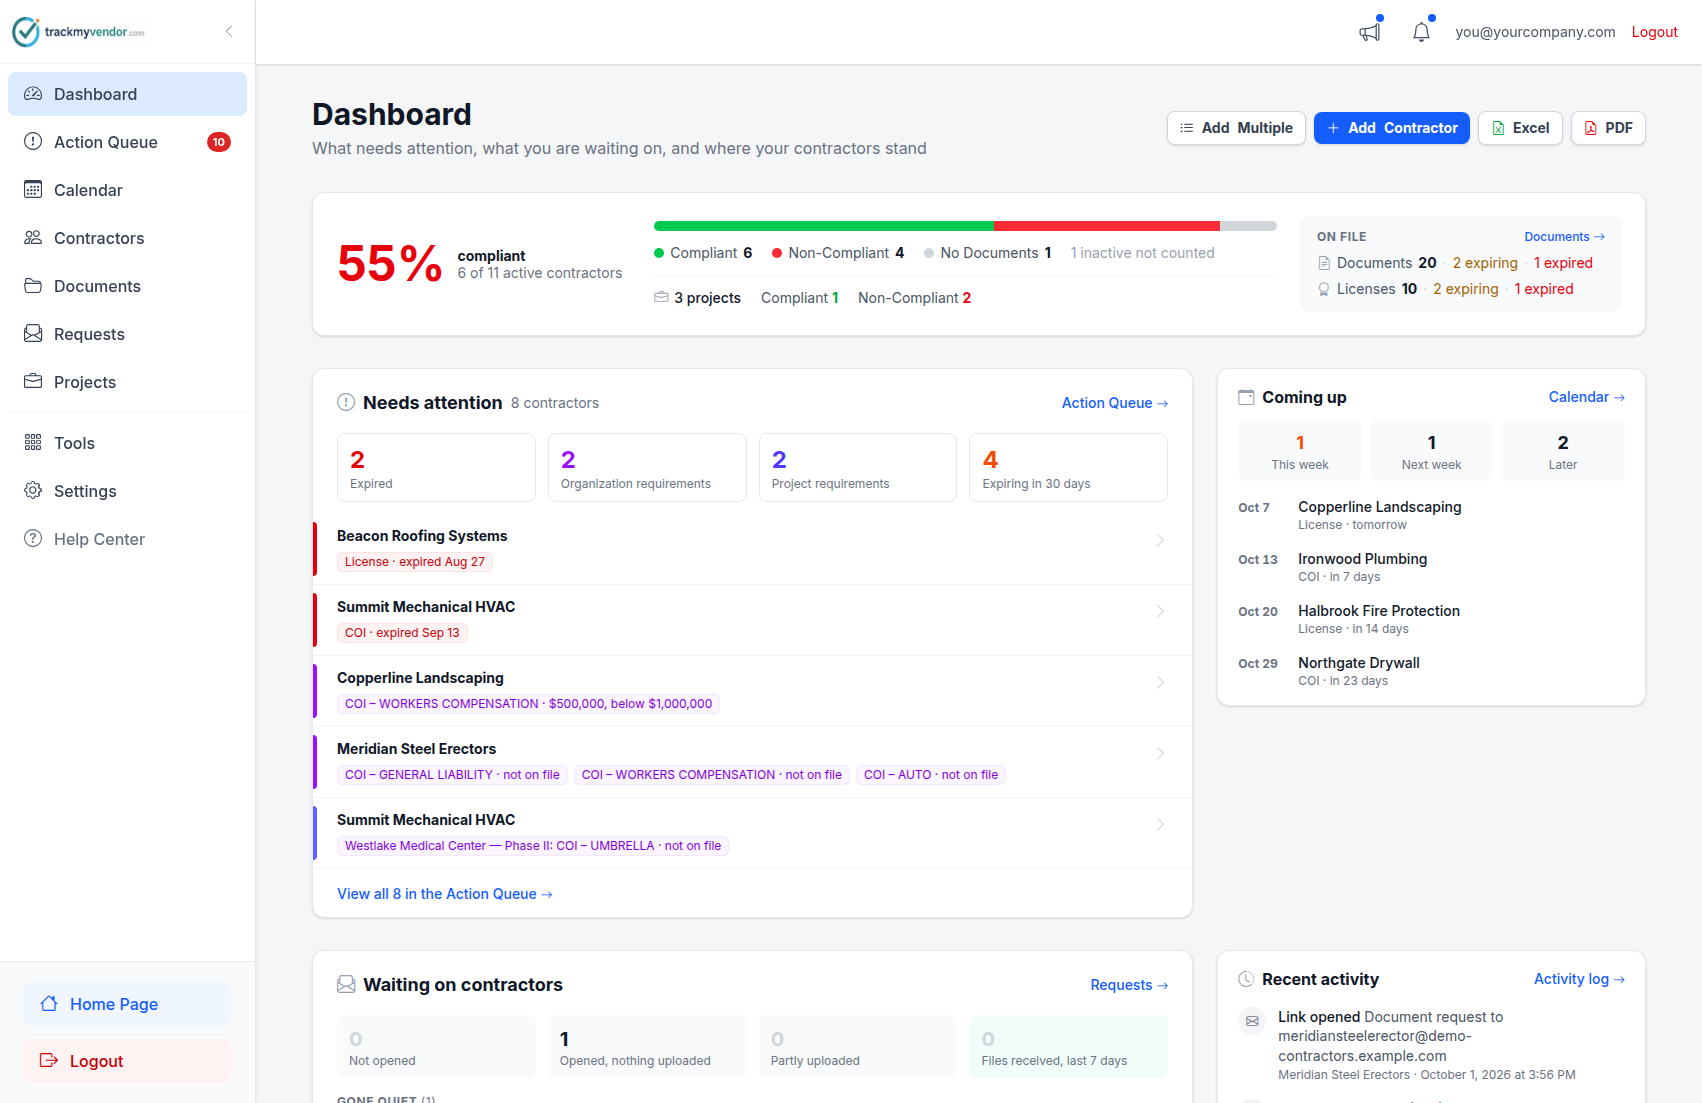The width and height of the screenshot is (1702, 1103).
Task: Click the Coming up calendar icon
Action: 1246,397
